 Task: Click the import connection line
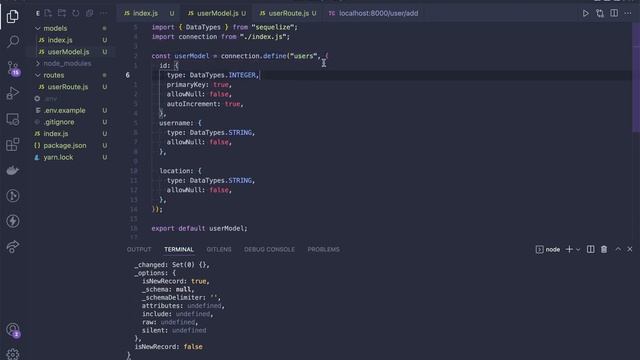(221, 36)
